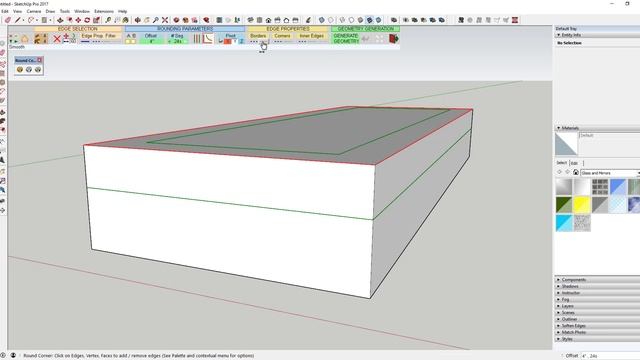Switch to Front house view icon
Screen dimensions: 640x360
pyautogui.click(x=268, y=20)
